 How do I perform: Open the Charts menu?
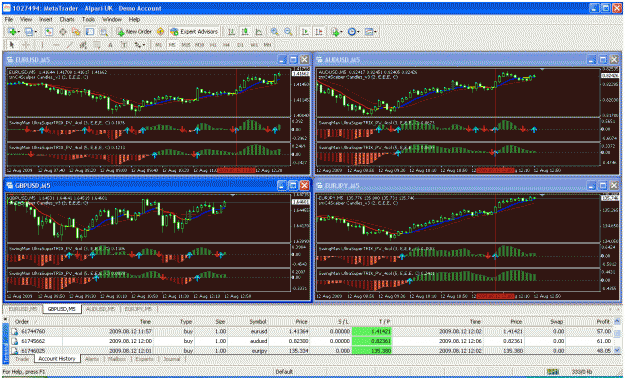pyautogui.click(x=67, y=19)
